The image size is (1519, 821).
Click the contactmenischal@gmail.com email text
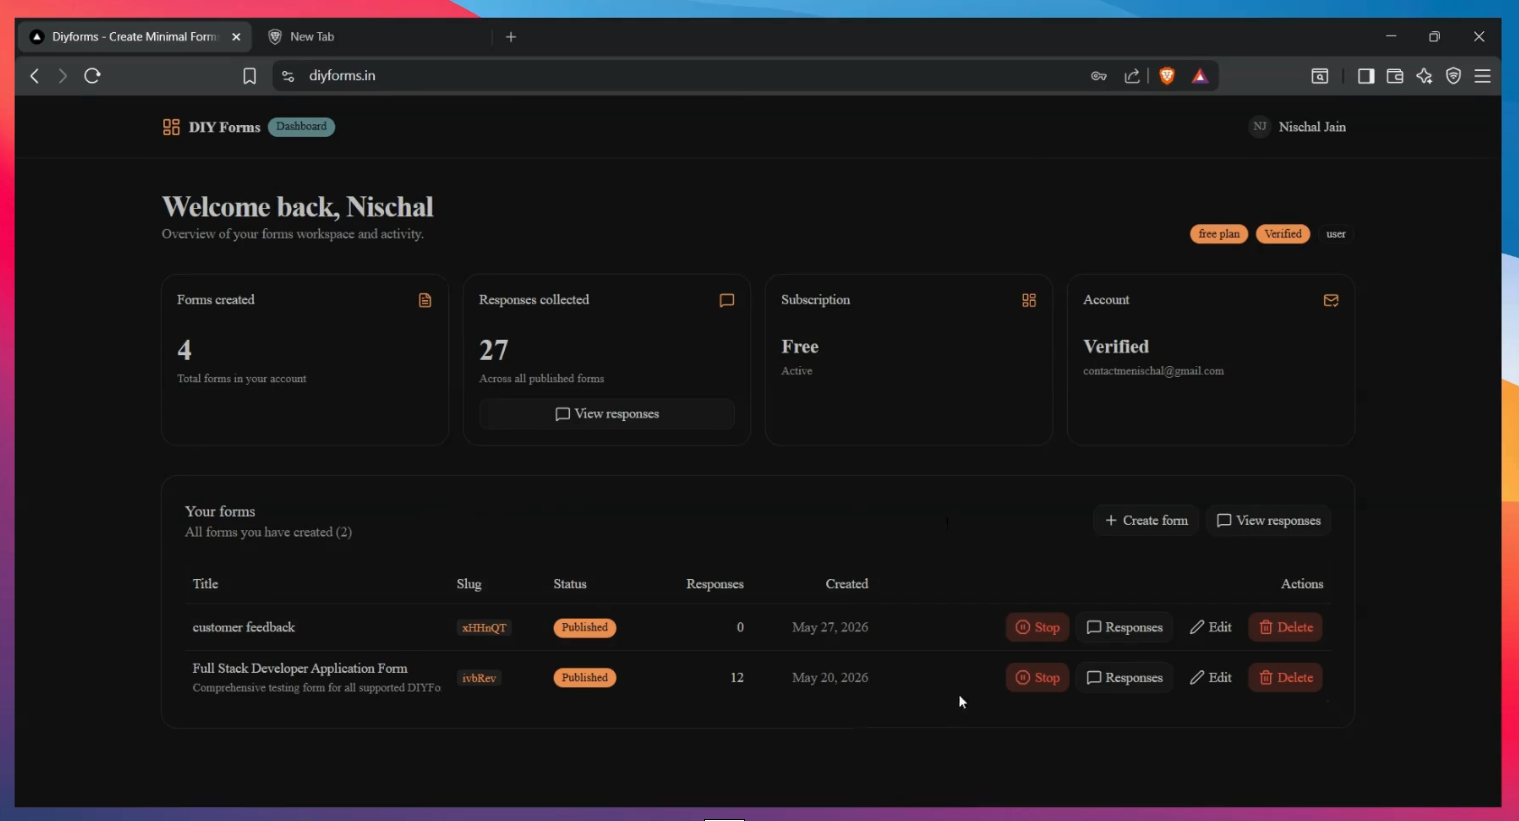[1153, 371]
